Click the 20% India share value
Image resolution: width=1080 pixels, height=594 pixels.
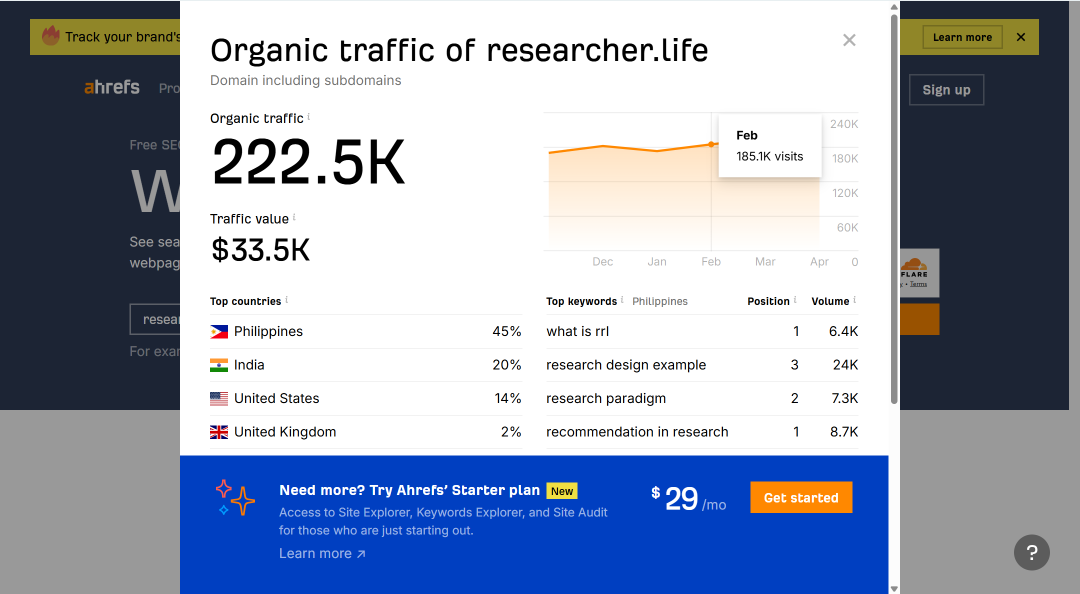coord(507,365)
